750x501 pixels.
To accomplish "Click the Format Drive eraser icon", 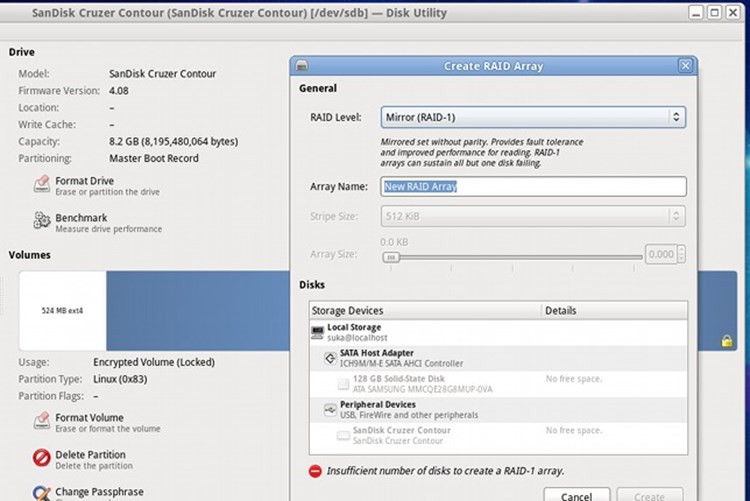I will pyautogui.click(x=42, y=184).
